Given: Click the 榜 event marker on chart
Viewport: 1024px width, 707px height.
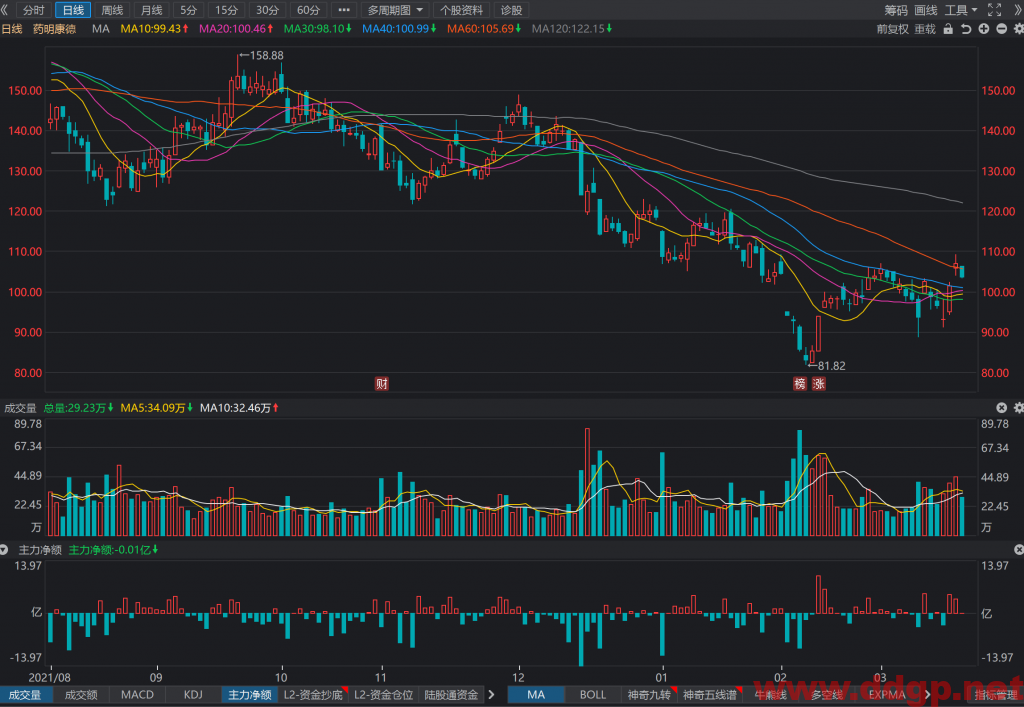Looking at the screenshot, I should pyautogui.click(x=800, y=383).
